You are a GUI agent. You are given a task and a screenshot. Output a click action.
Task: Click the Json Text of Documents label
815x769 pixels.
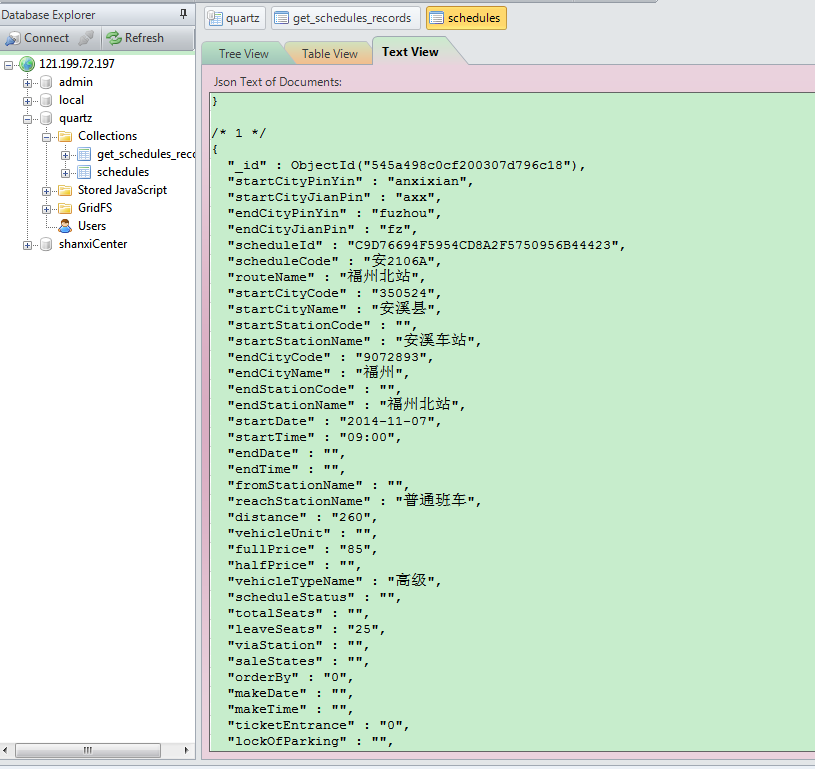(x=278, y=82)
